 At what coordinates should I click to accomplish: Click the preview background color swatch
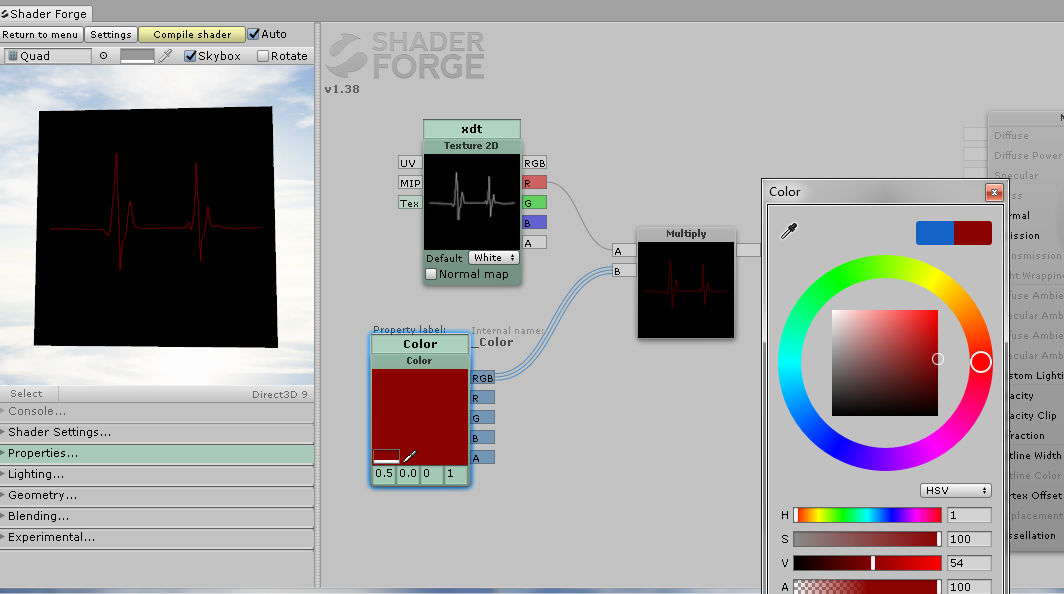click(x=137, y=56)
